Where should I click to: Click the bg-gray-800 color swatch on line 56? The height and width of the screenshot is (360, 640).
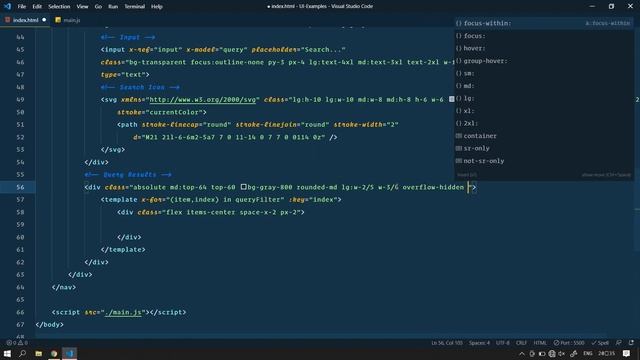tap(243, 187)
